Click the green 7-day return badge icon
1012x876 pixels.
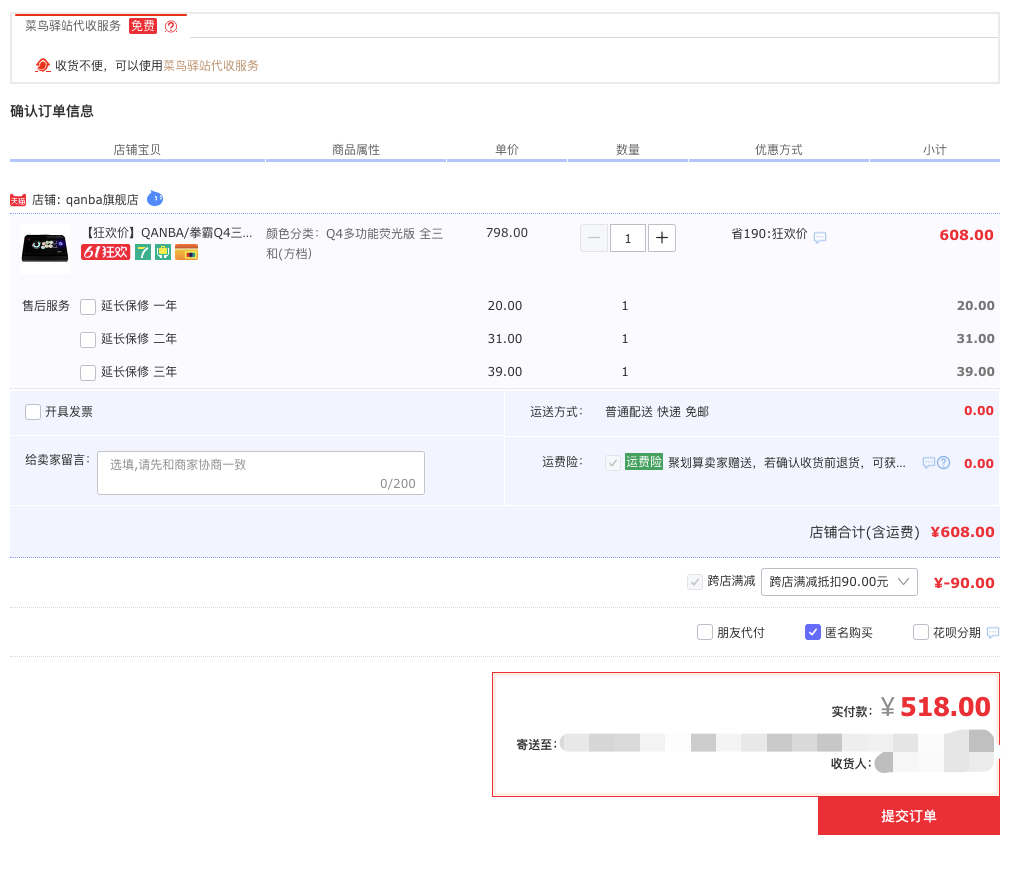coord(143,252)
